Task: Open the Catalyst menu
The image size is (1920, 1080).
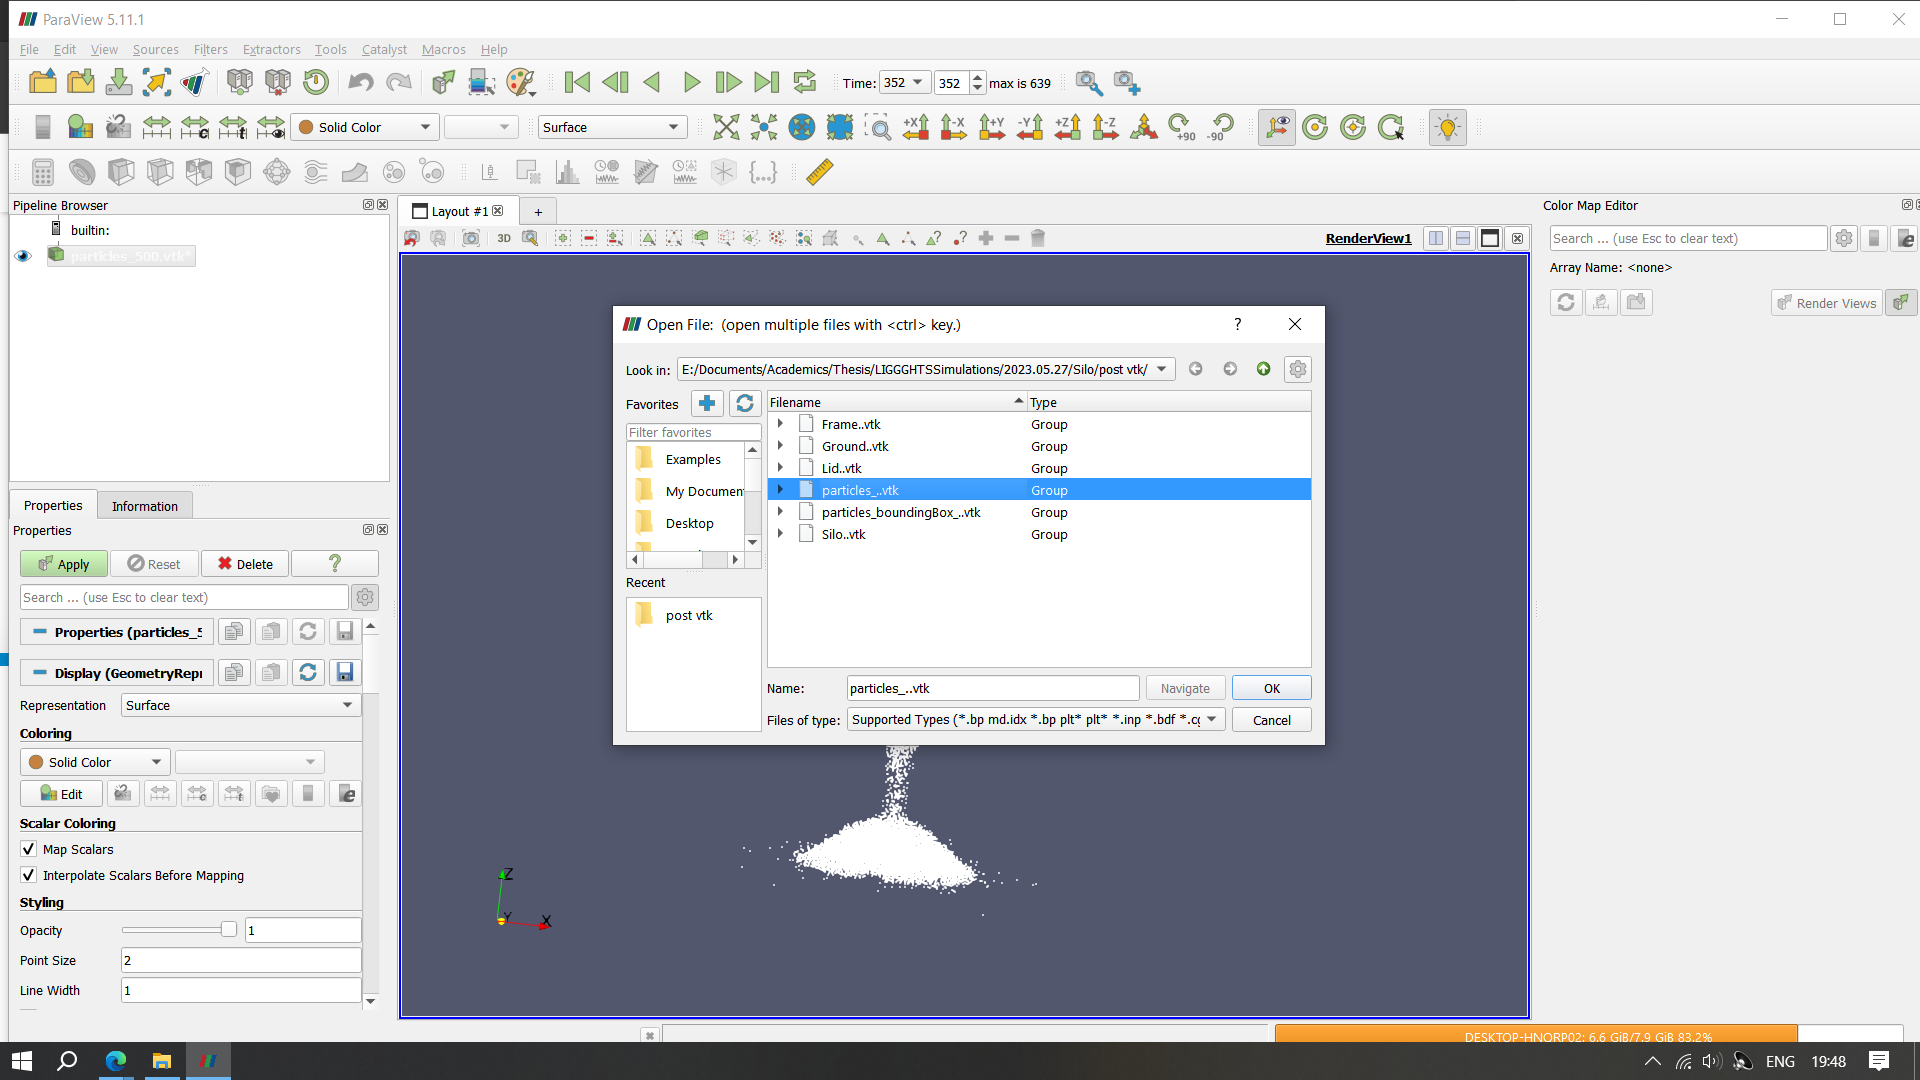Action: 384,49
